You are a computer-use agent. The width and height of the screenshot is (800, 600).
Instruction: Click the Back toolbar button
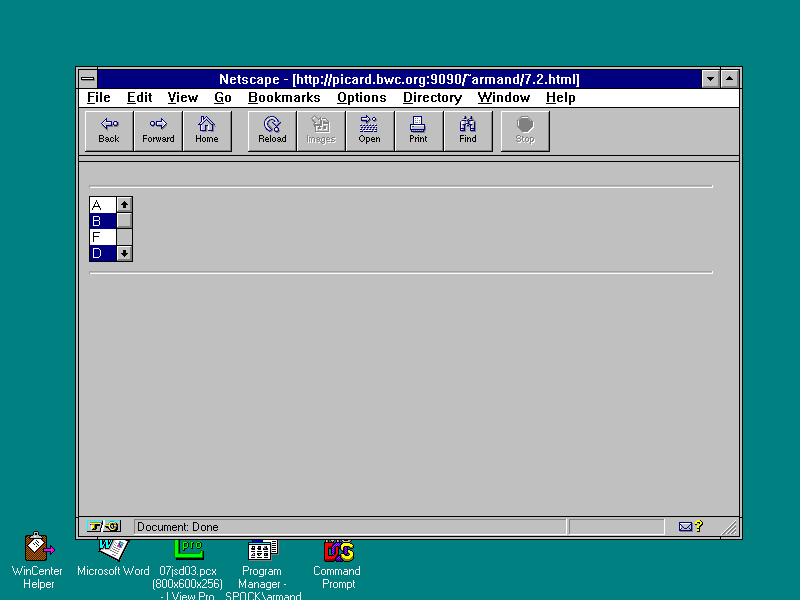coord(109,131)
